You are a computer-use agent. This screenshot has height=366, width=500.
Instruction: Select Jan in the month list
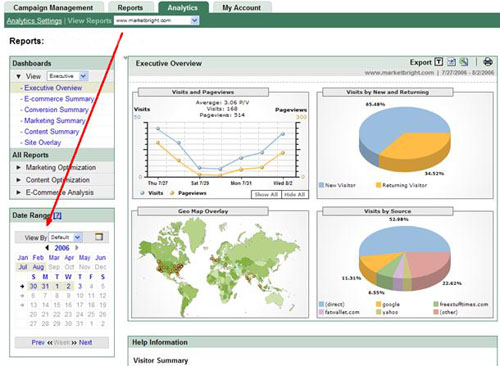[x=23, y=258]
